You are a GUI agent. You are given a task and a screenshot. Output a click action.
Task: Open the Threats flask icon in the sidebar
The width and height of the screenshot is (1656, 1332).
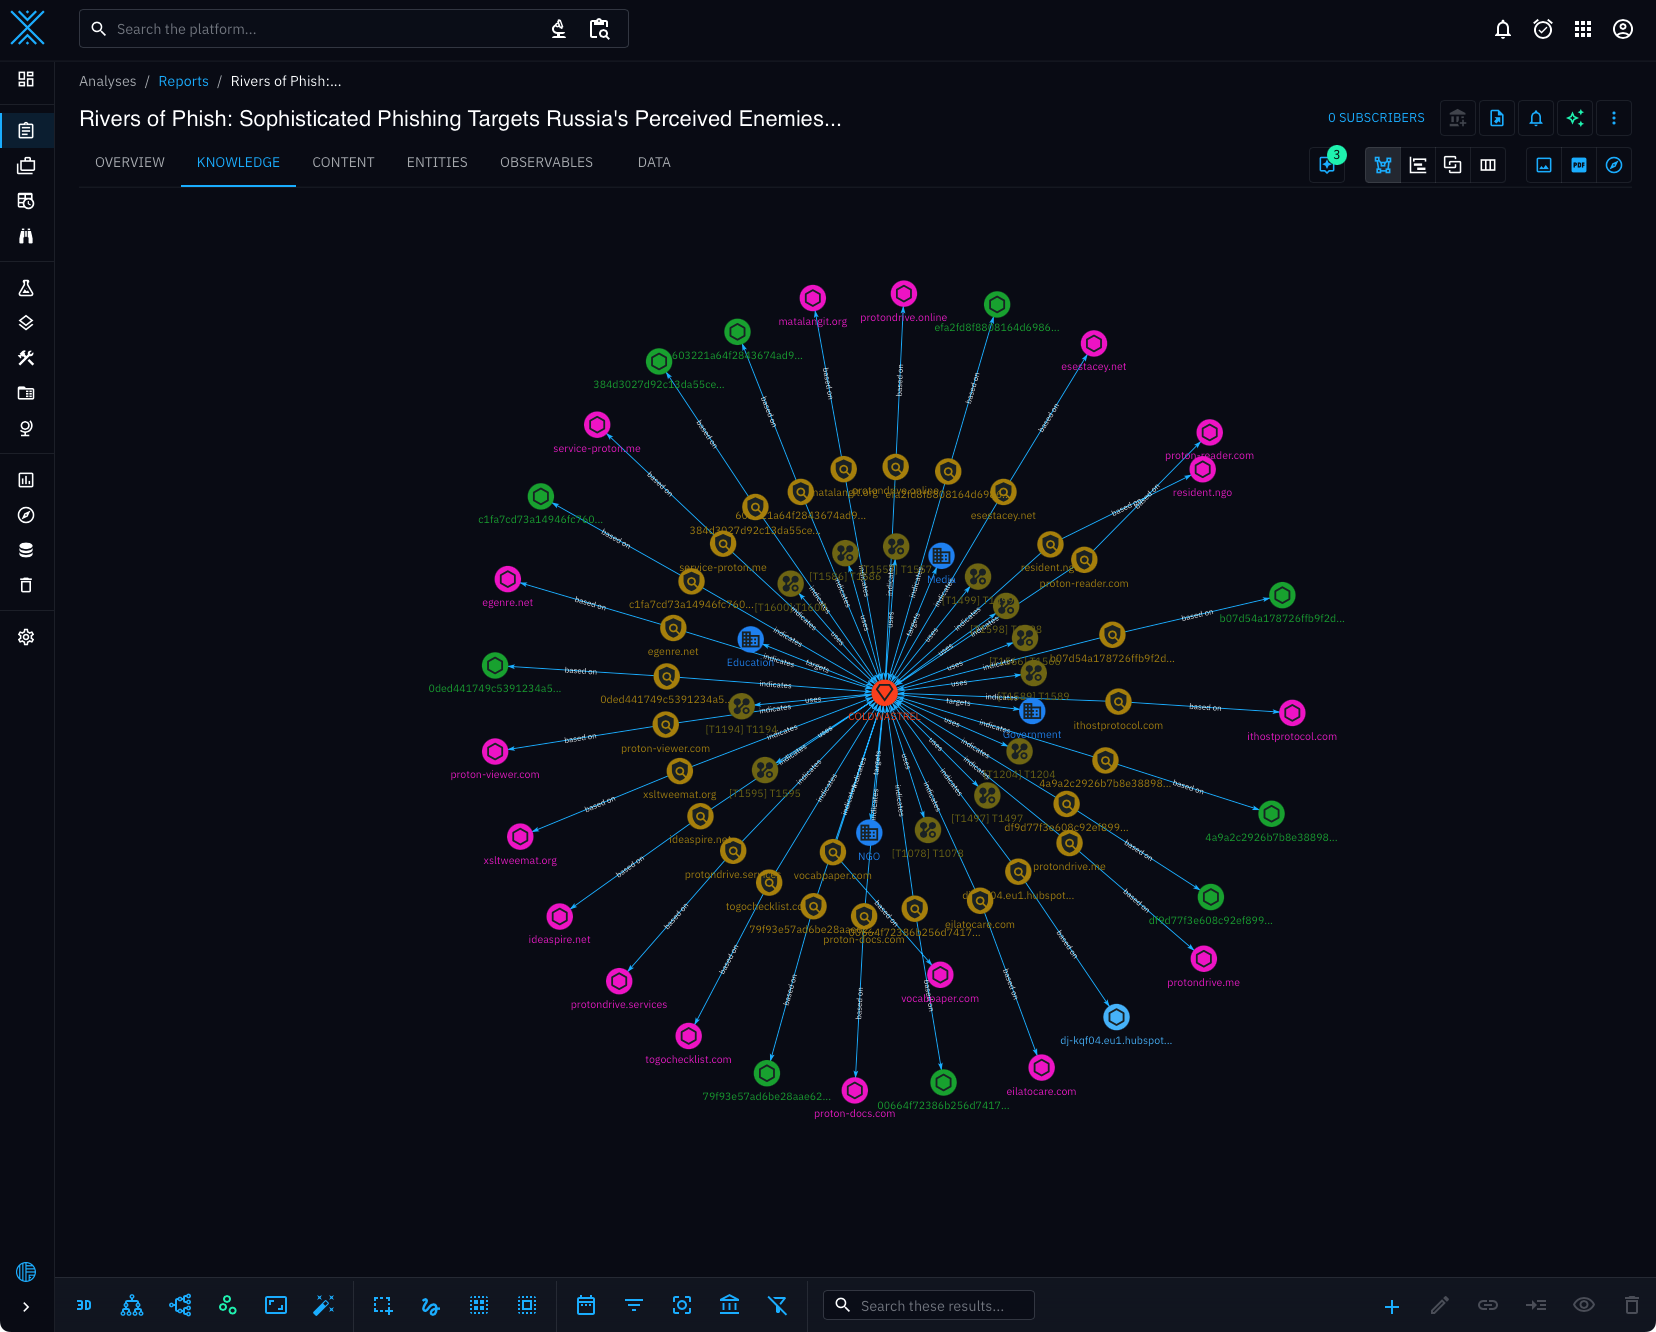[x=26, y=288]
